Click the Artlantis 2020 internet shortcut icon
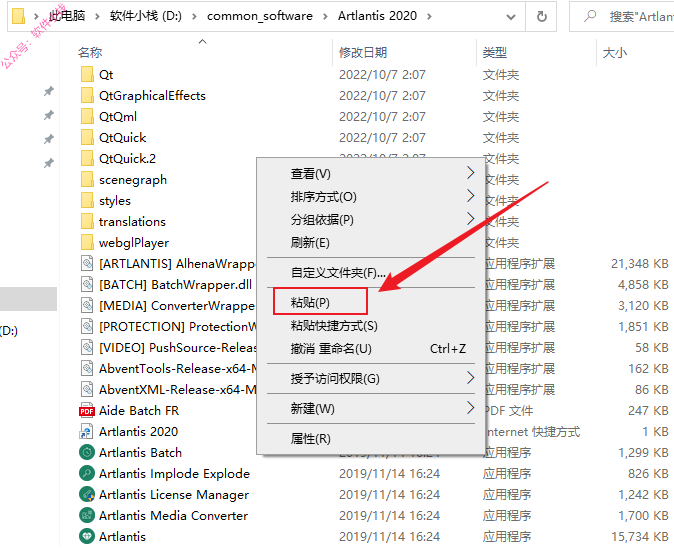Image resolution: width=674 pixels, height=550 pixels. pos(86,431)
